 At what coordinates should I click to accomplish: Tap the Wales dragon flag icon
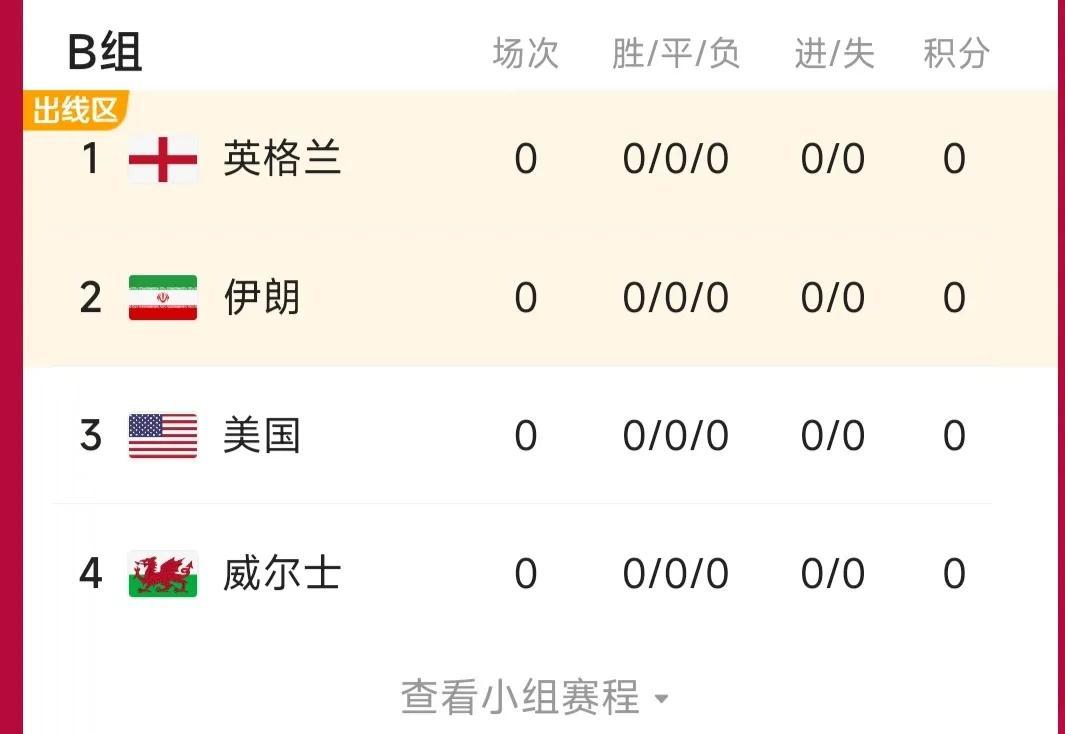(163, 574)
